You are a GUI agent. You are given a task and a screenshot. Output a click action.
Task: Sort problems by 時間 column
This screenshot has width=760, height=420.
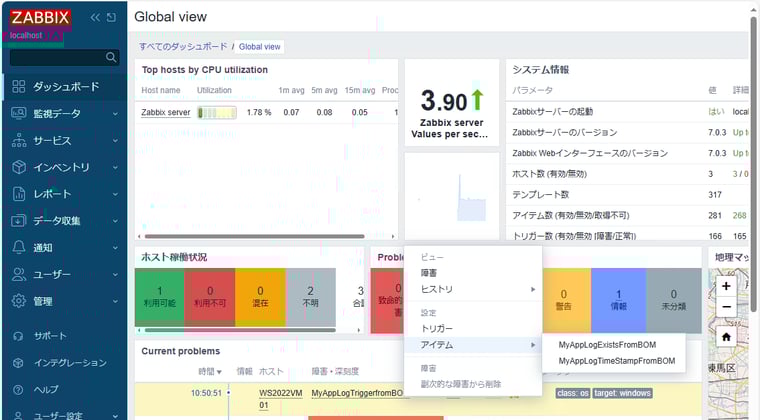(x=209, y=372)
